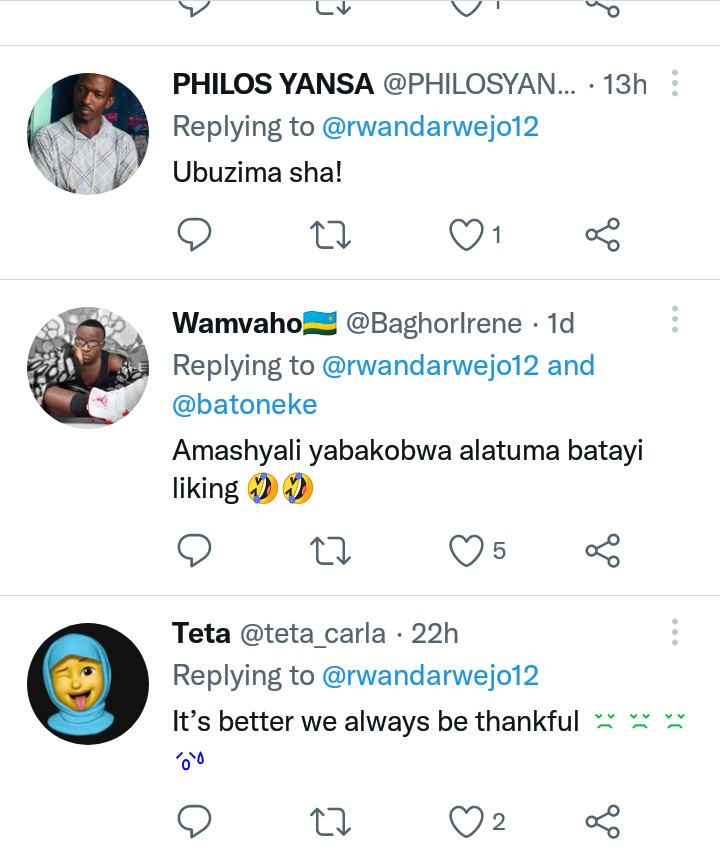Like the "Ubuzima sha!" tweet
This screenshot has height=864, width=720.
coord(465,235)
